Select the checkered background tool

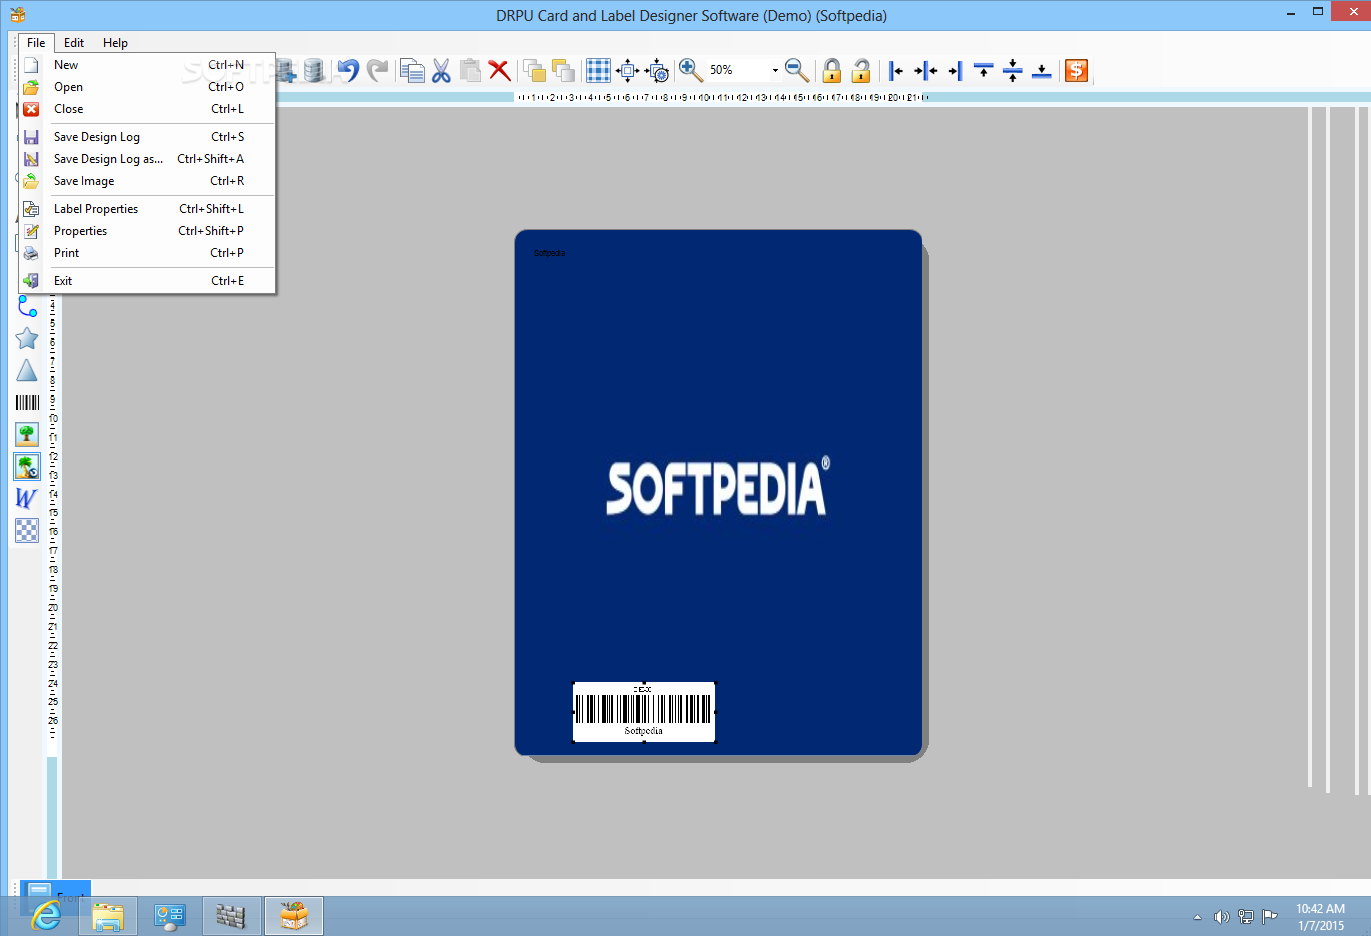pyautogui.click(x=27, y=530)
